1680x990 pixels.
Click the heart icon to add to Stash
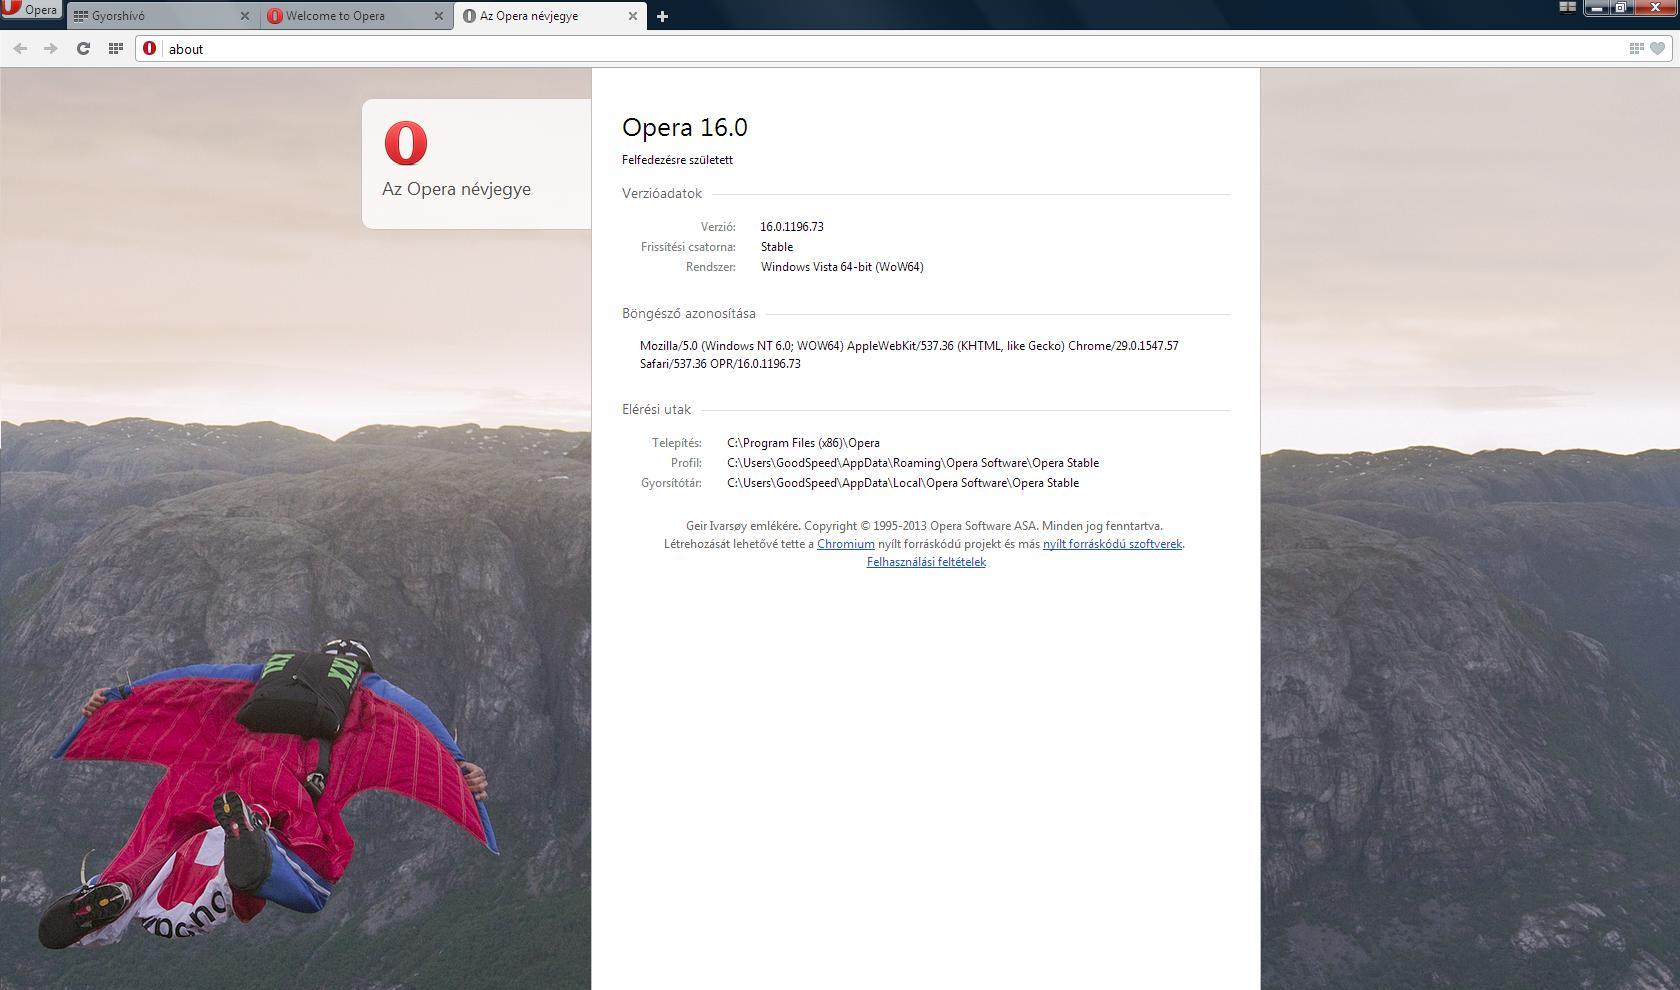point(1657,48)
